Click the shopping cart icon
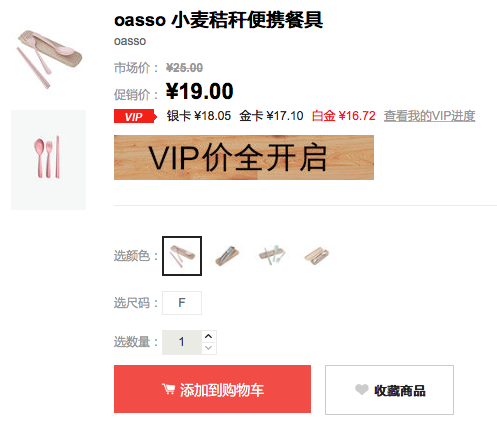Screen dimensions: 497x421 click(168, 389)
